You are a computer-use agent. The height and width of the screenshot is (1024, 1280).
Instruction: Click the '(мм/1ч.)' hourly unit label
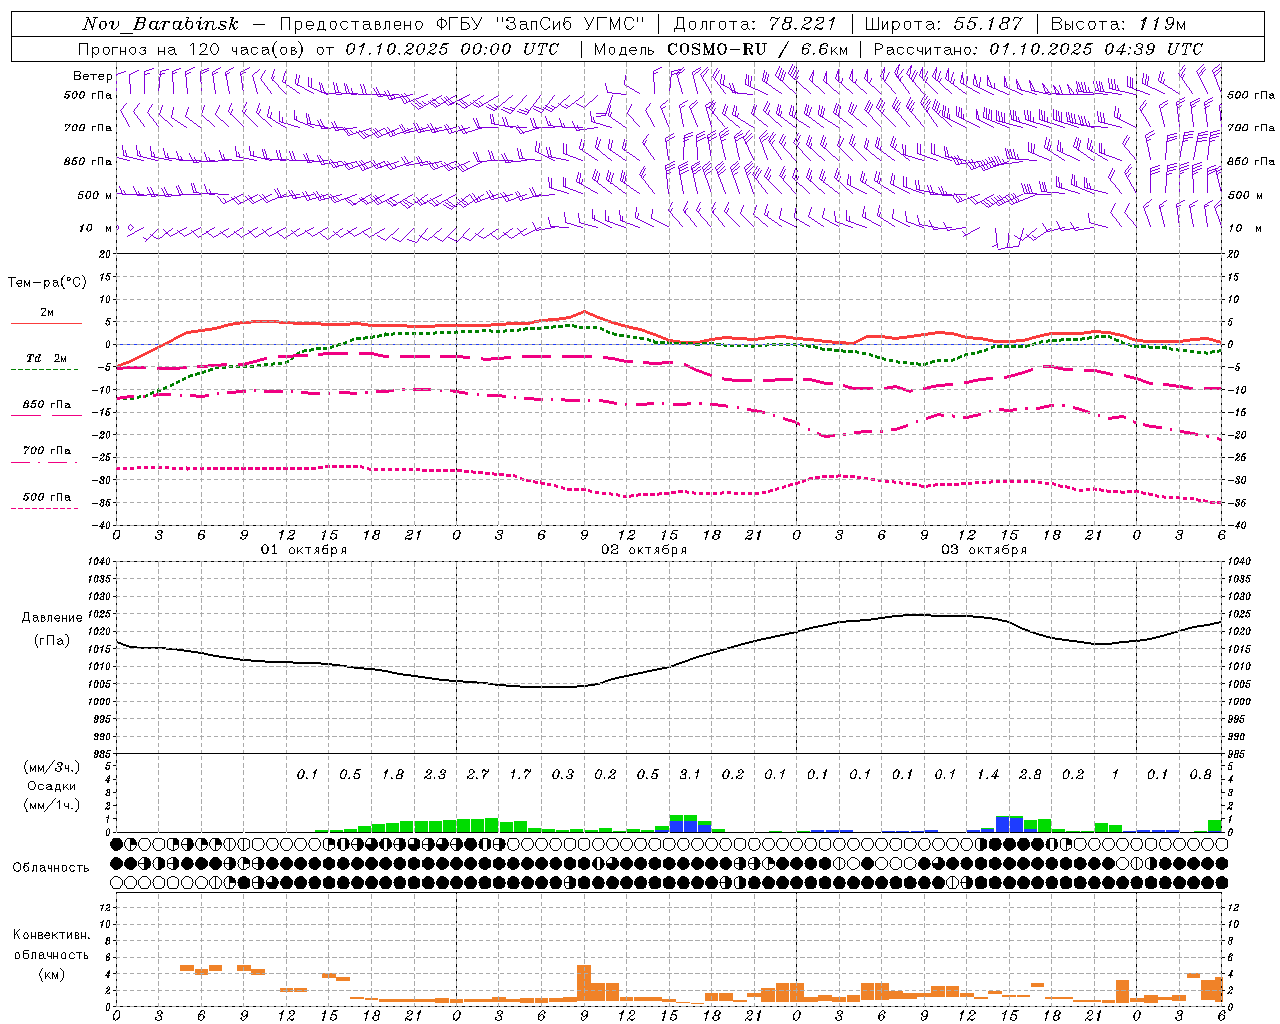[51, 805]
